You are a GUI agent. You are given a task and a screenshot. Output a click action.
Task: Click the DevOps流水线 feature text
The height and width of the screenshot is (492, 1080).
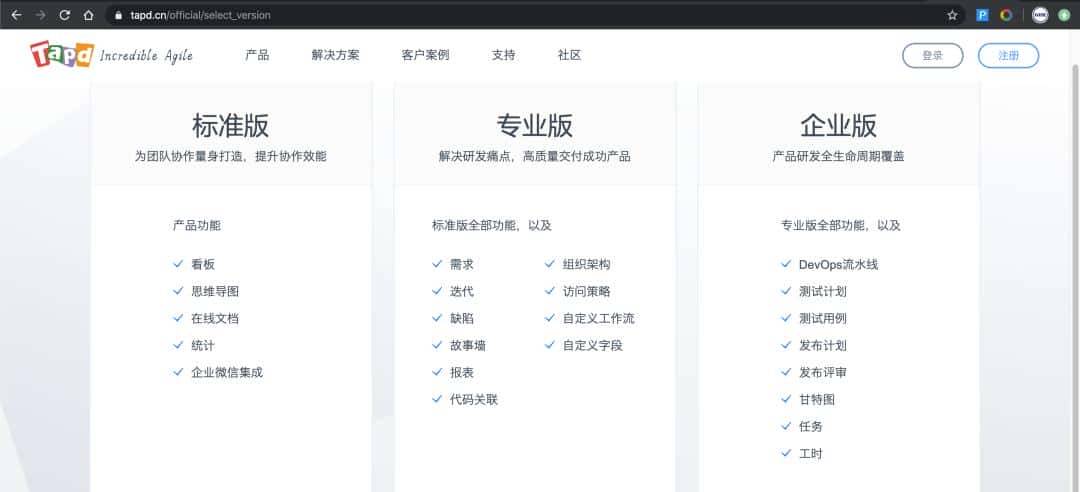[838, 265]
